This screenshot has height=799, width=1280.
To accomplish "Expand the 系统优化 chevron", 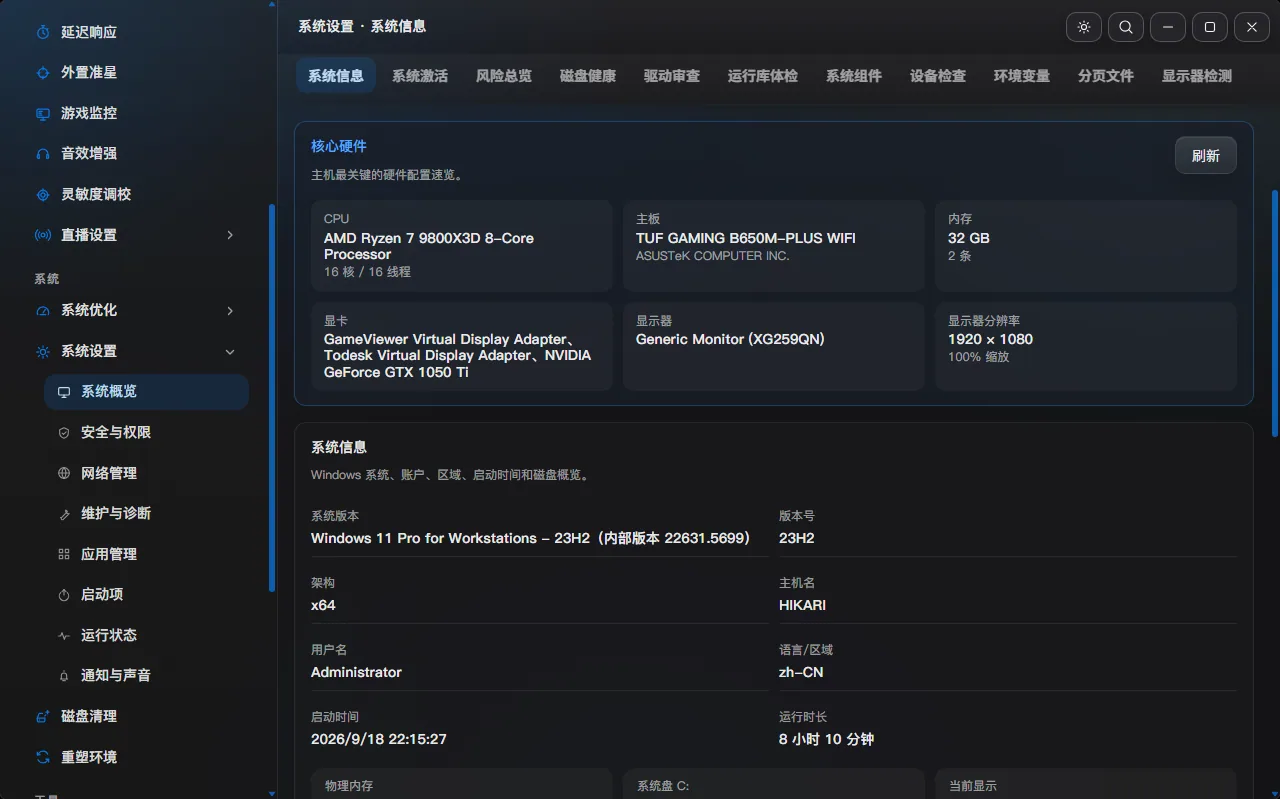I will coord(230,311).
